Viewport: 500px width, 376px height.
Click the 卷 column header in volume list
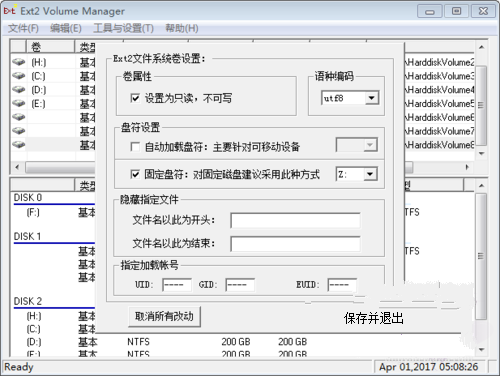50,47
